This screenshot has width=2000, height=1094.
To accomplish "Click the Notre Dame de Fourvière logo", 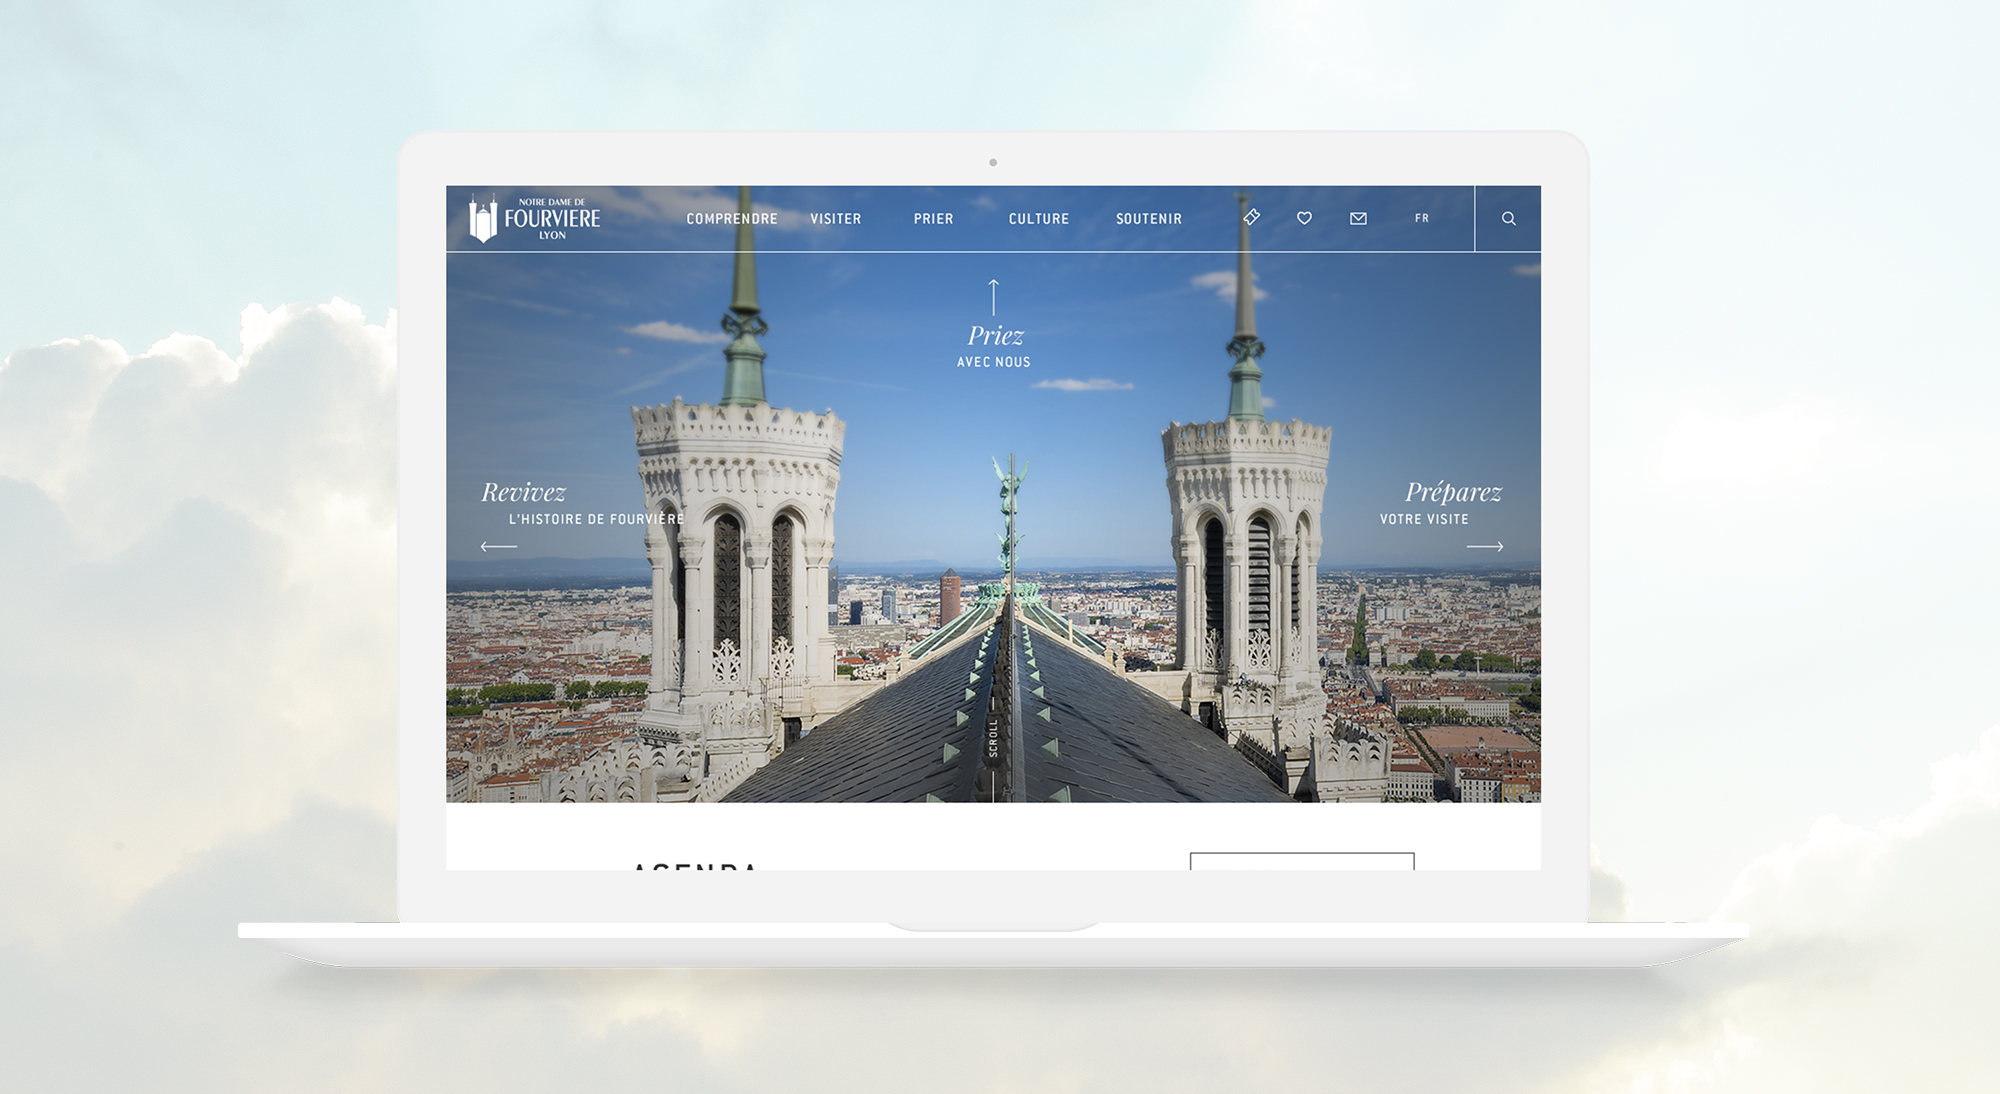I will 535,218.
